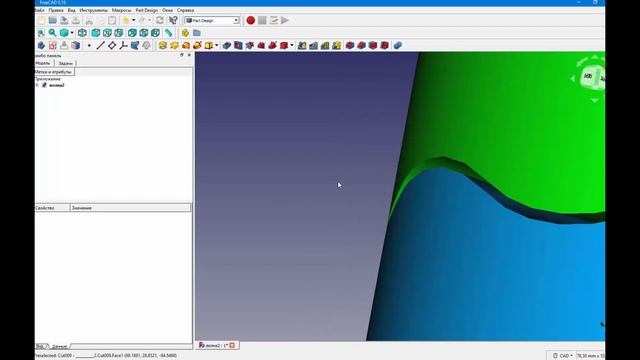Screen dimensions: 640x360
Task: Open the Undo history dropdown arrow
Action: click(x=133, y=20)
